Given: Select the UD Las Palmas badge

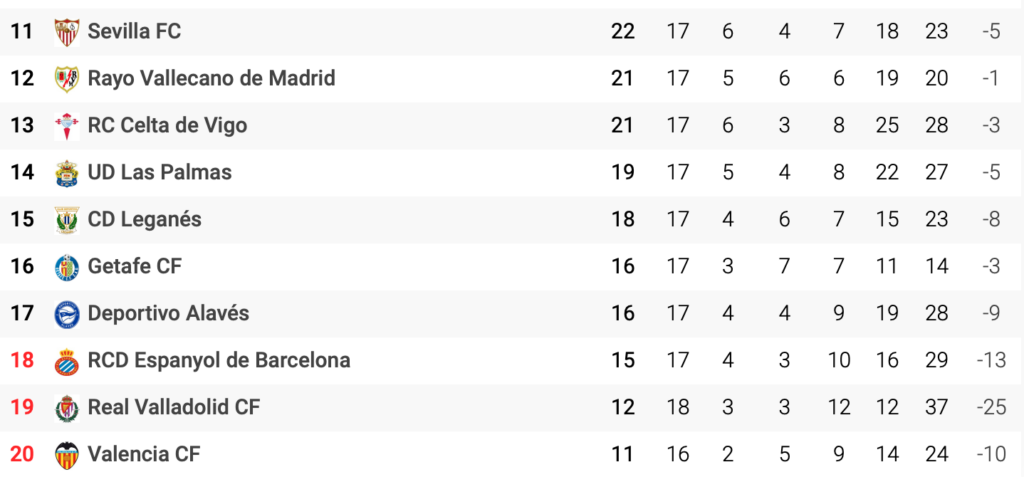Looking at the screenshot, I should click(67, 173).
